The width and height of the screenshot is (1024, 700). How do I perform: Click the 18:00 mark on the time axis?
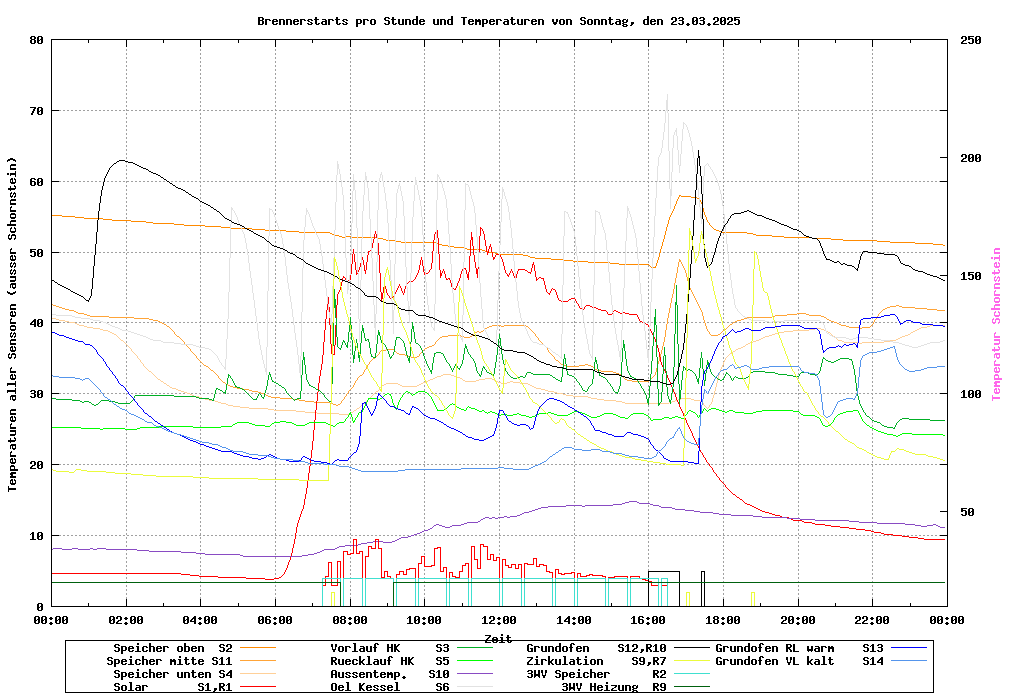(x=722, y=620)
